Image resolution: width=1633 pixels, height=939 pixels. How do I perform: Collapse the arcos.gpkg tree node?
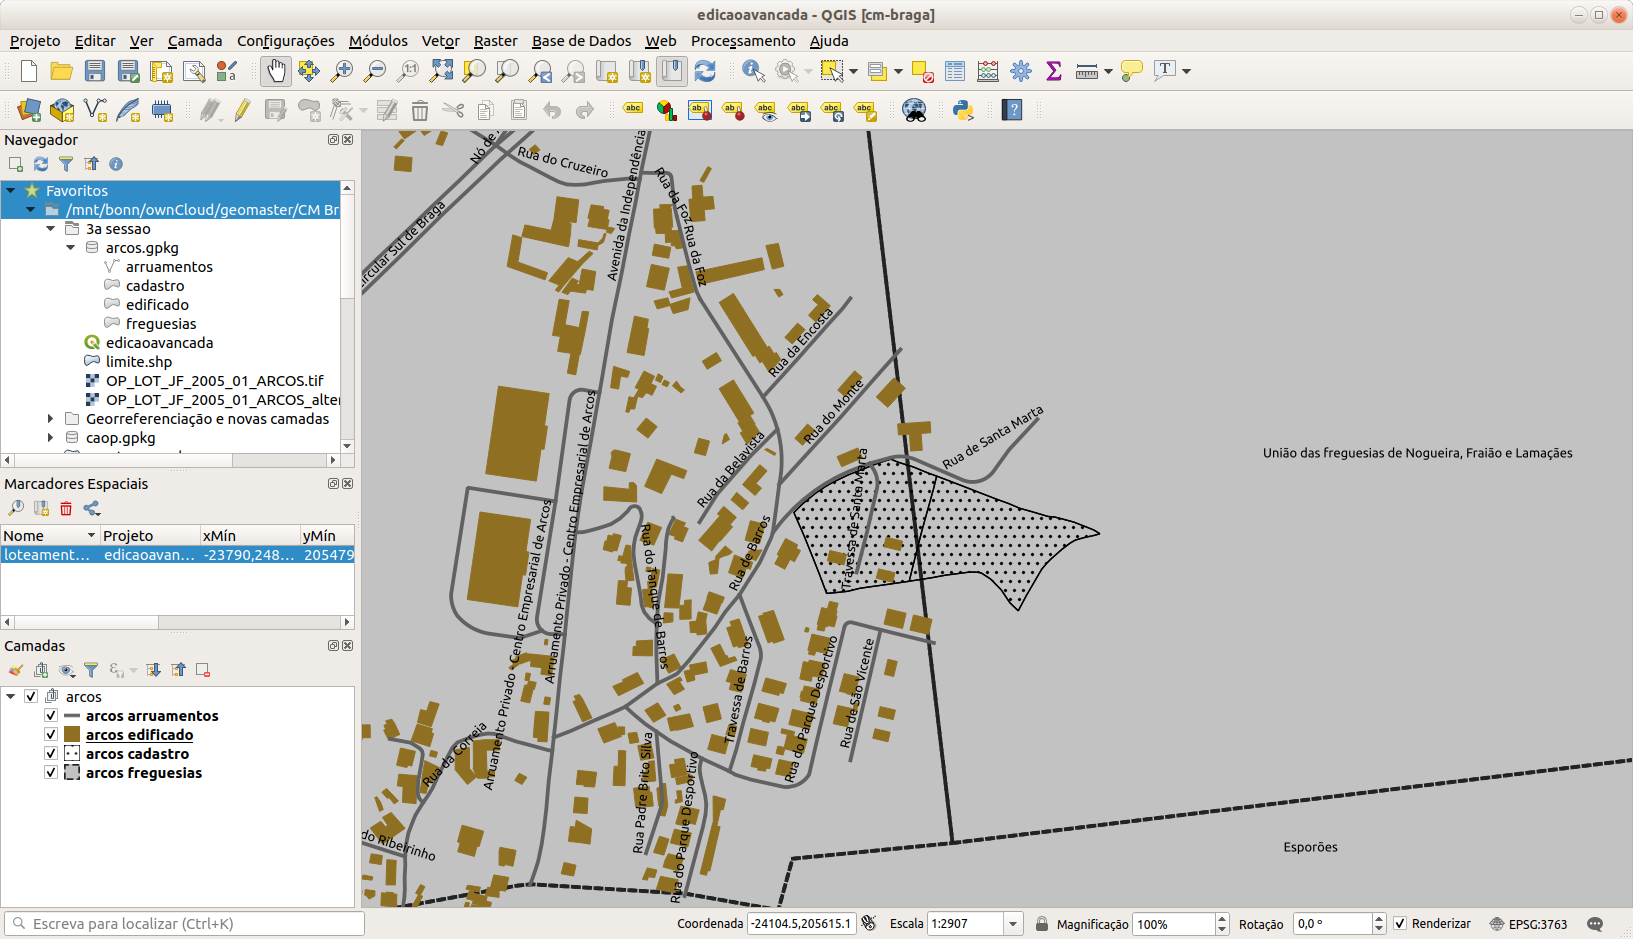point(71,248)
